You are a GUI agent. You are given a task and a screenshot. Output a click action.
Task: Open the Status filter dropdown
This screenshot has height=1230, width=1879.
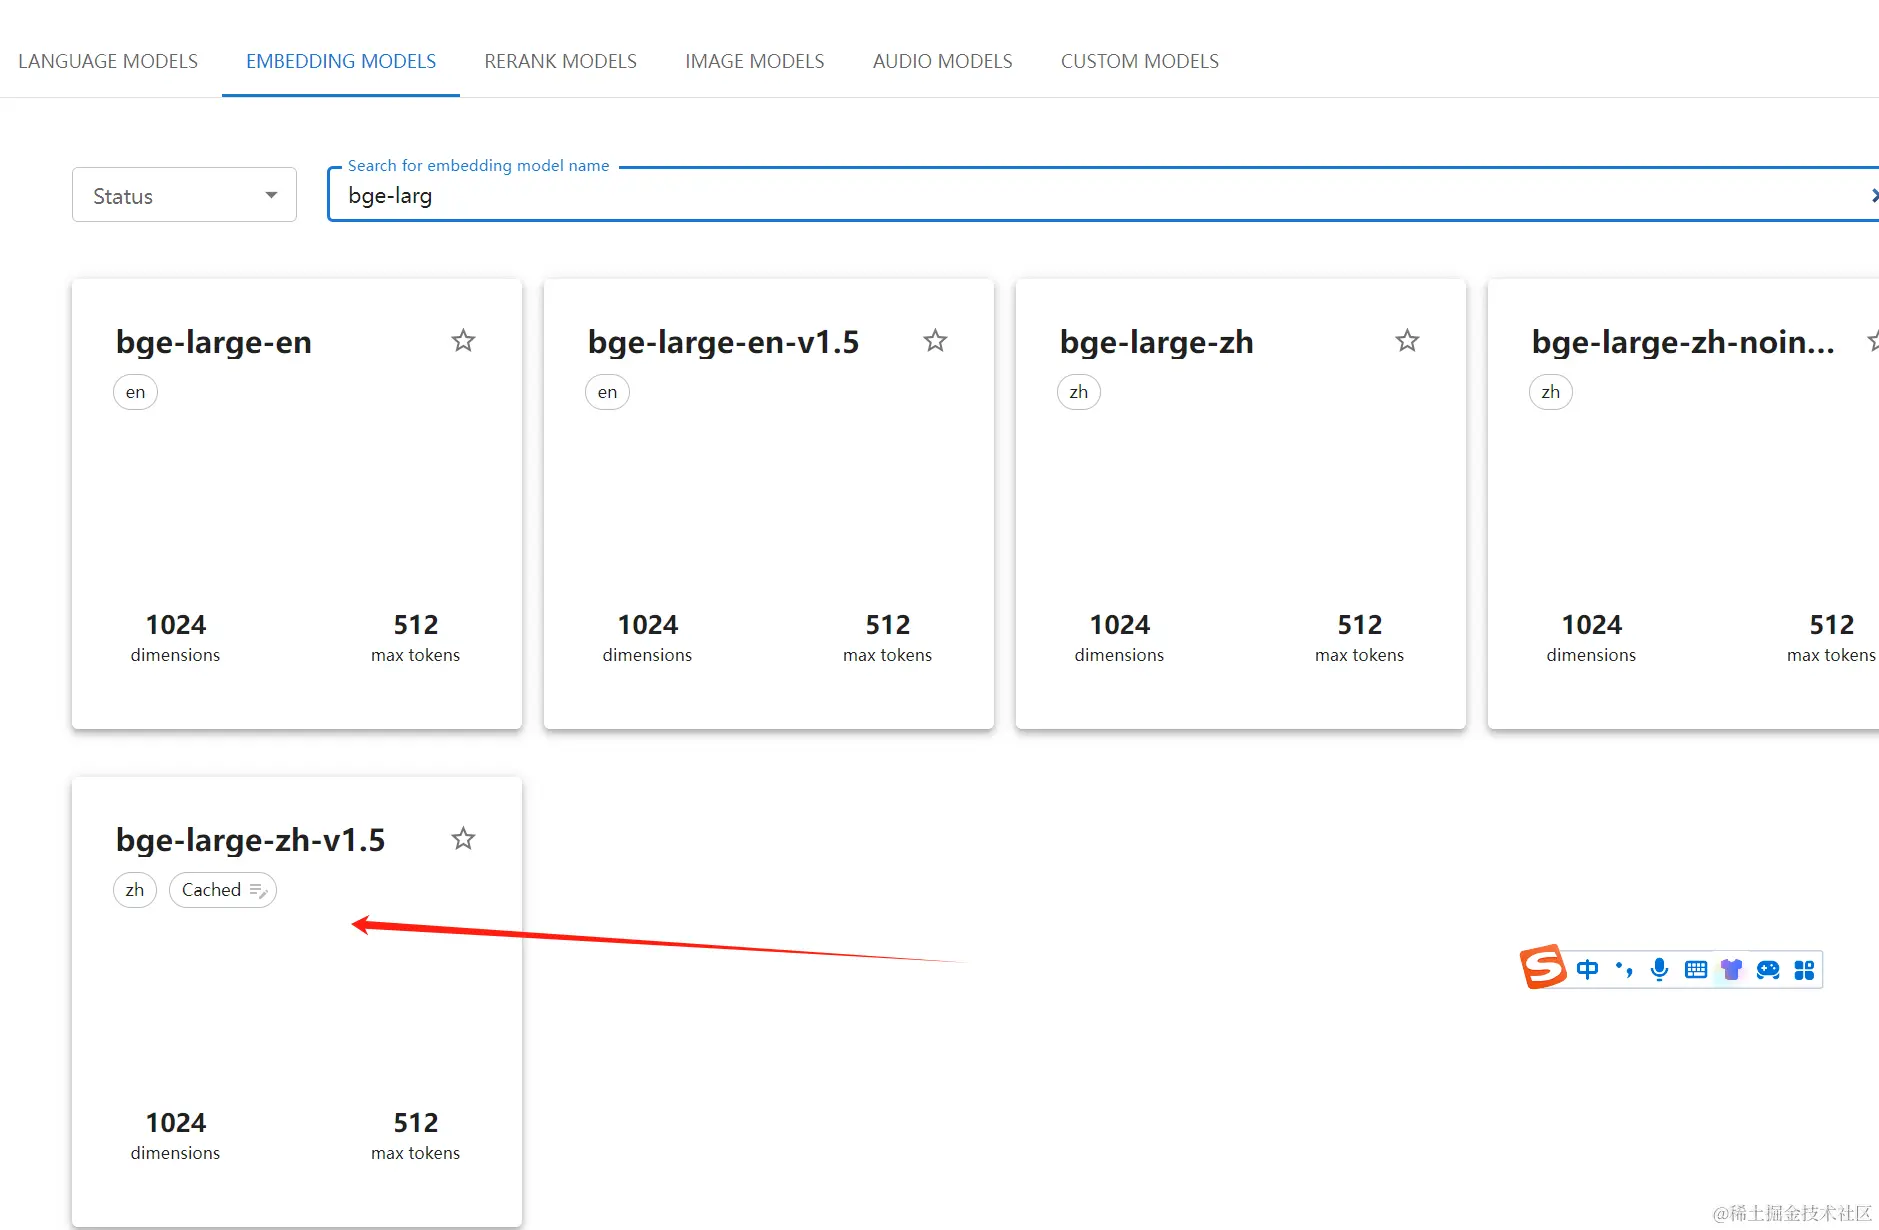pyautogui.click(x=184, y=195)
